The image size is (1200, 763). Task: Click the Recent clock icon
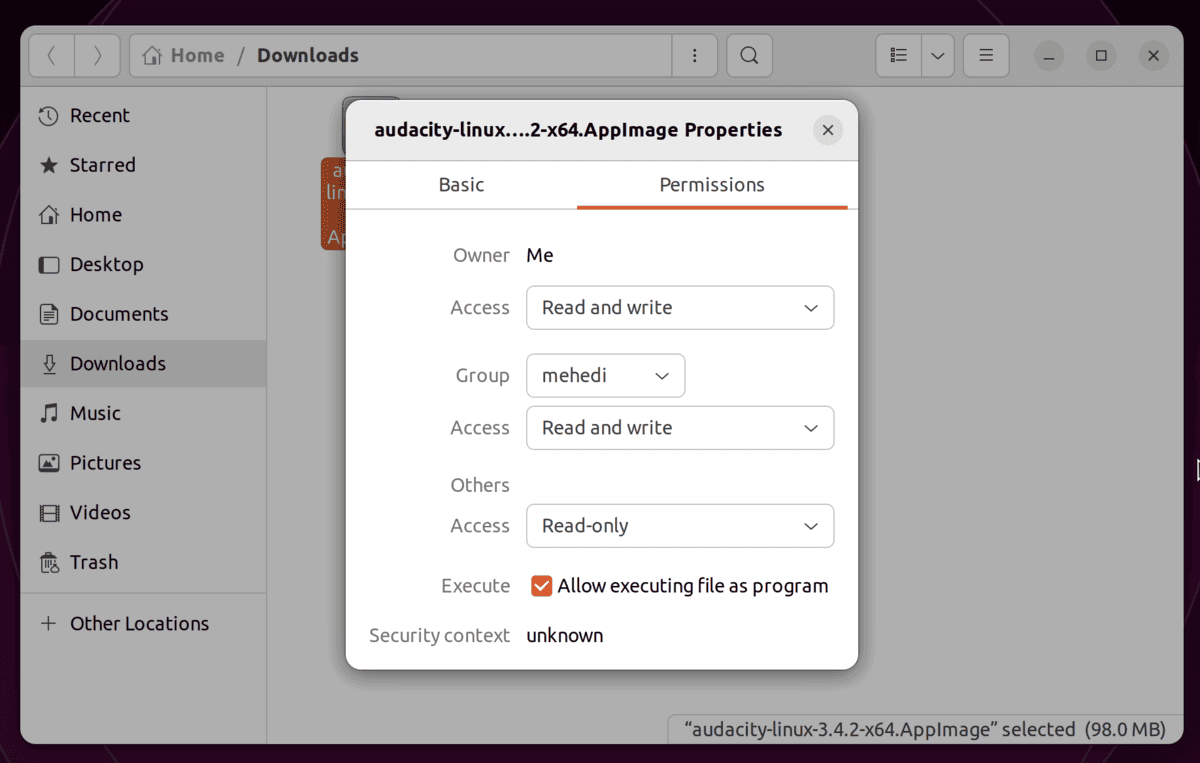tap(48, 116)
